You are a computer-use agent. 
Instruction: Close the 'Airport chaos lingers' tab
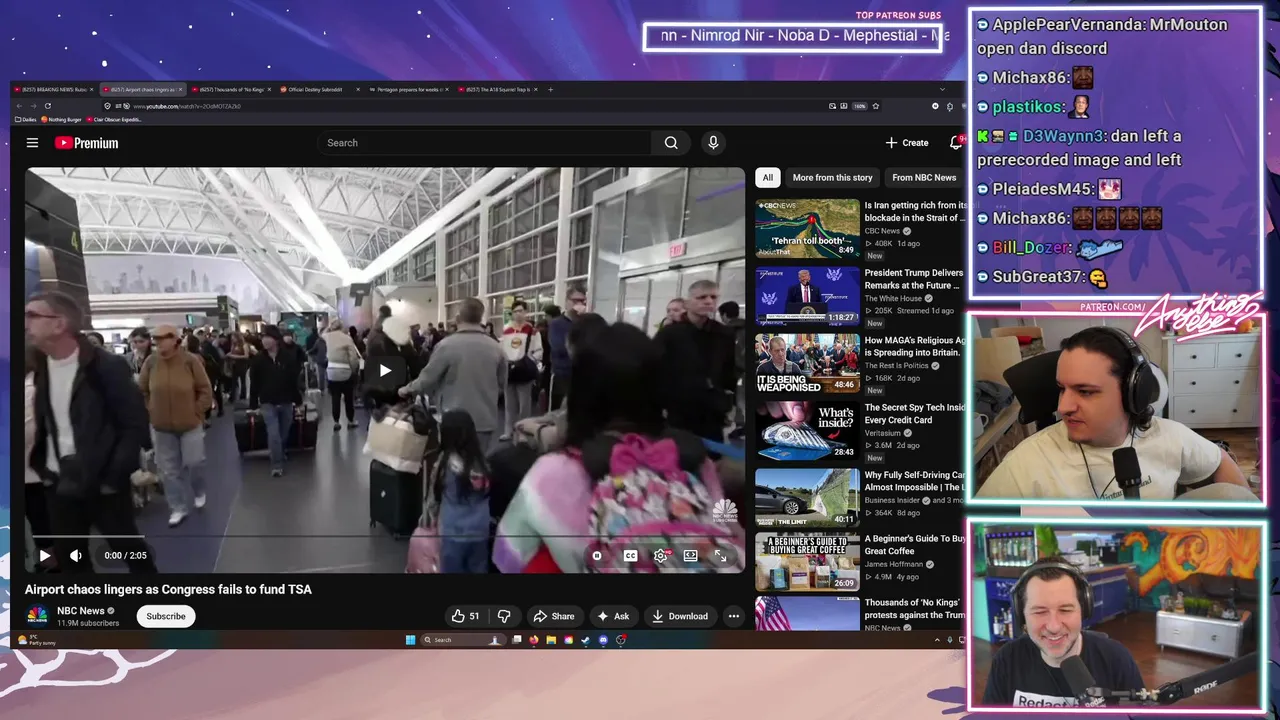(180, 89)
